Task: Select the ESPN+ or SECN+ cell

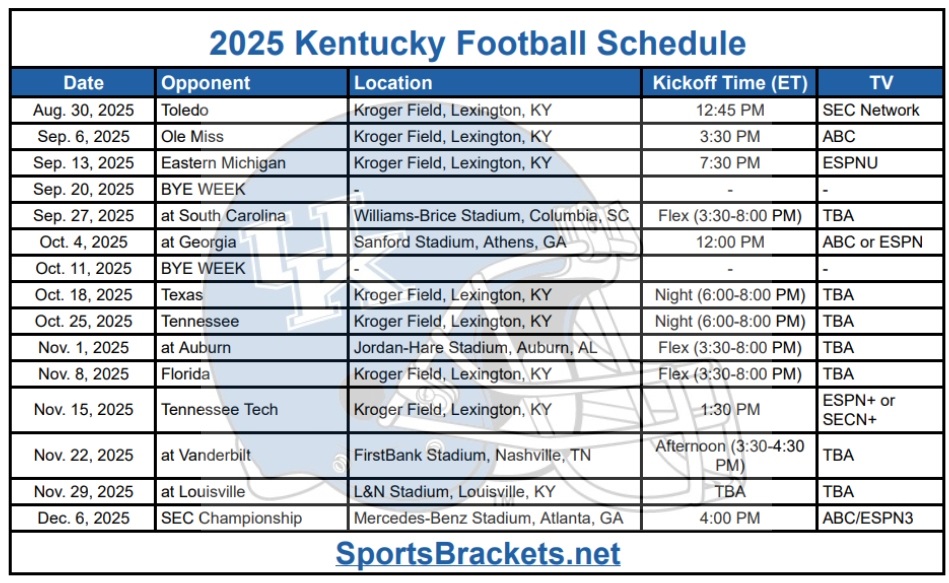Action: pyautogui.click(x=880, y=410)
